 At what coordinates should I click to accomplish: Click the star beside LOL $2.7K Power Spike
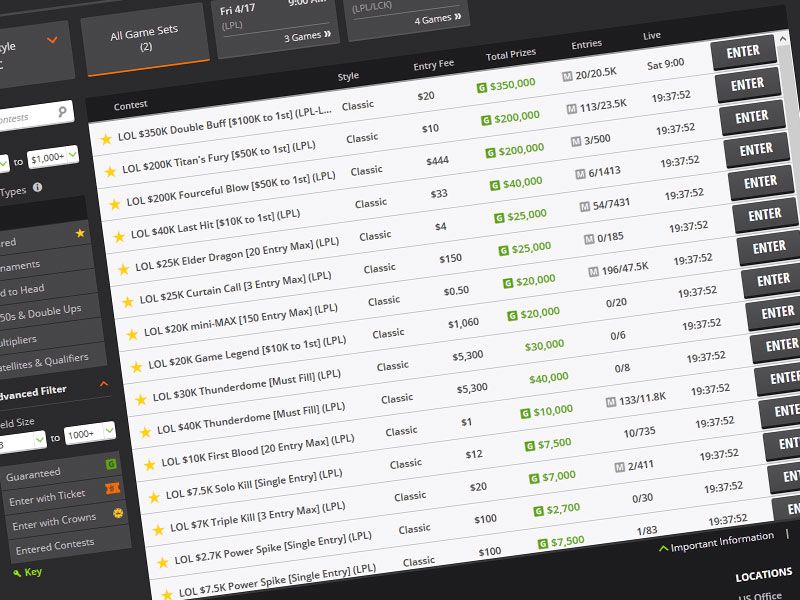163,563
